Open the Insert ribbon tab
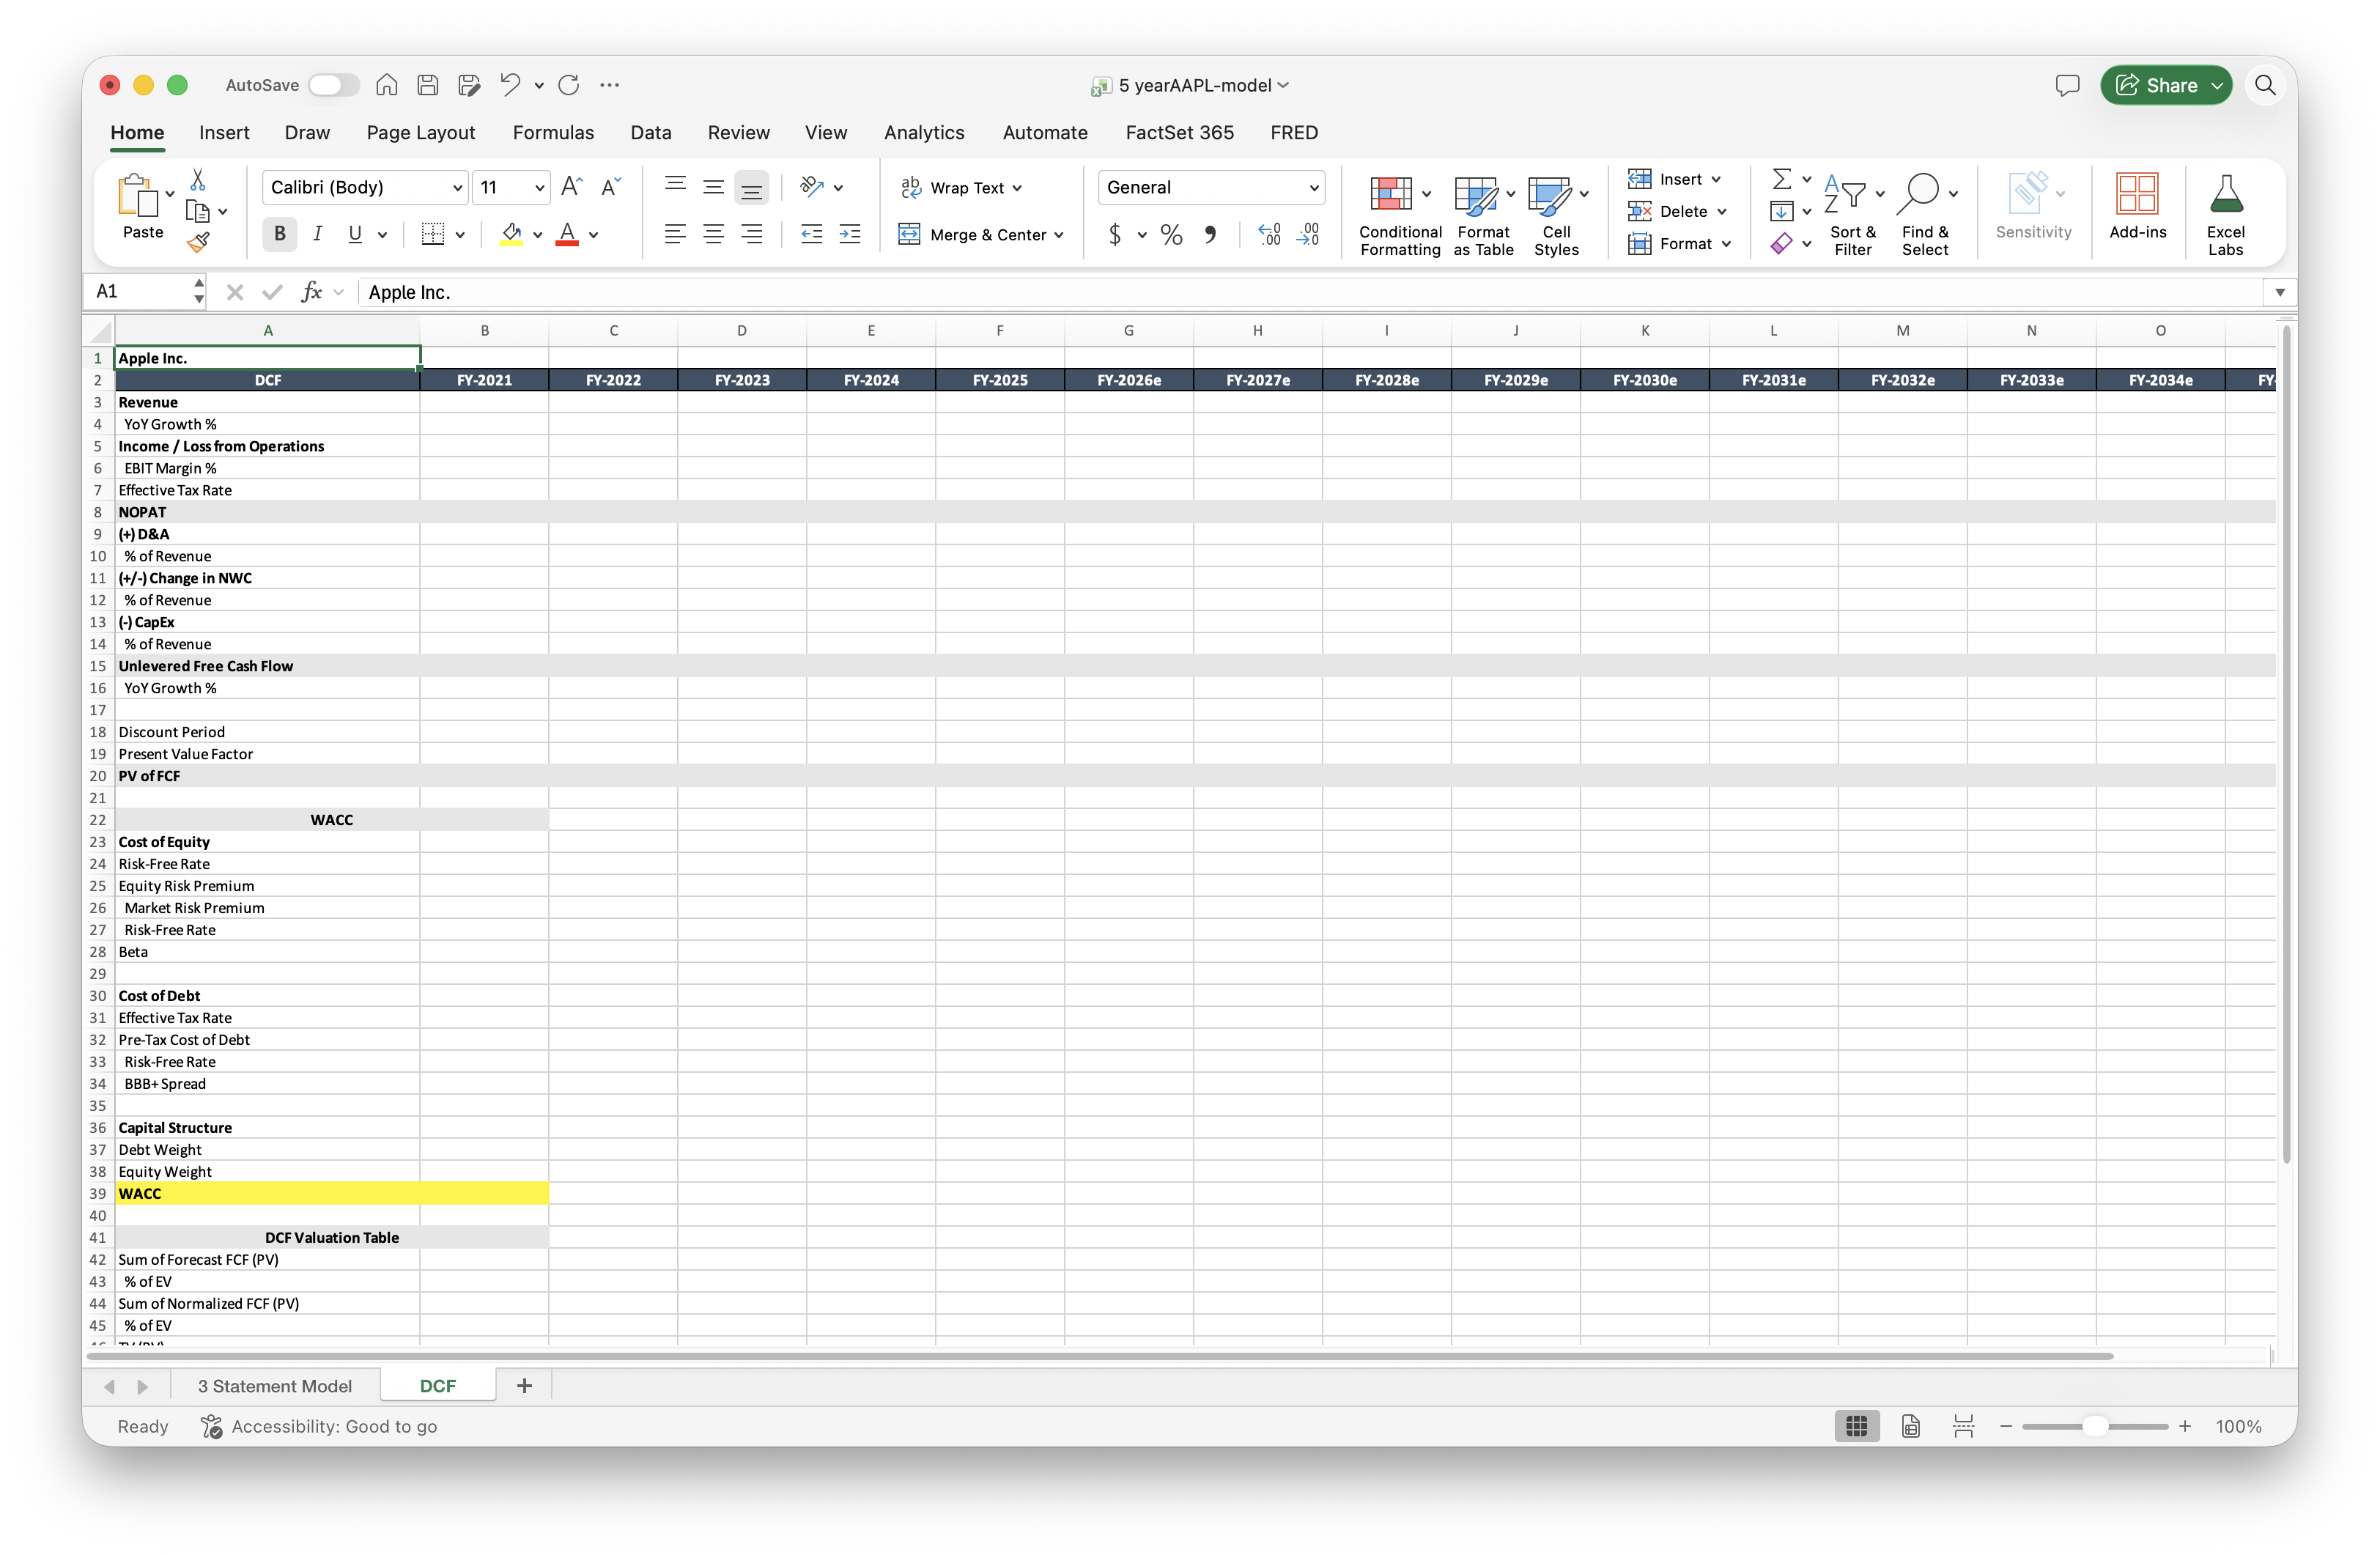This screenshot has height=1555, width=2380. point(224,132)
